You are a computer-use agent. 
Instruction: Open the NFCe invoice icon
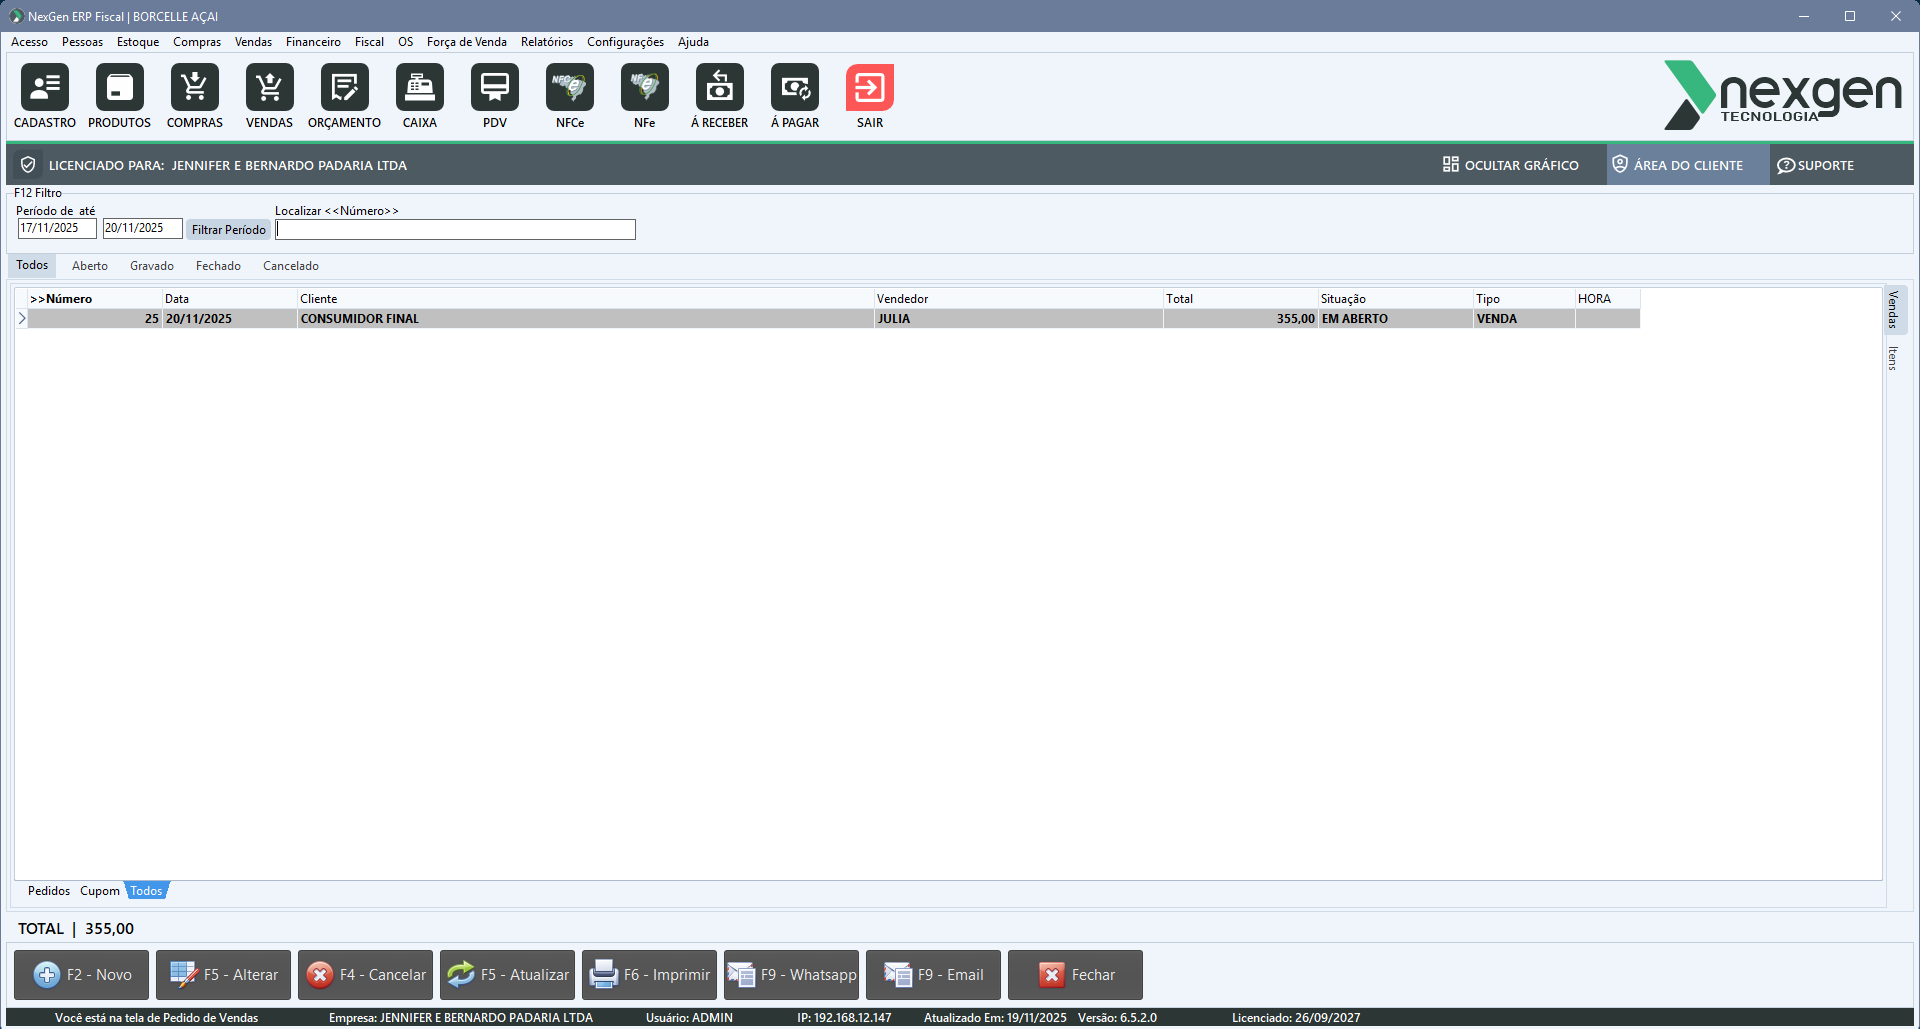(x=569, y=88)
